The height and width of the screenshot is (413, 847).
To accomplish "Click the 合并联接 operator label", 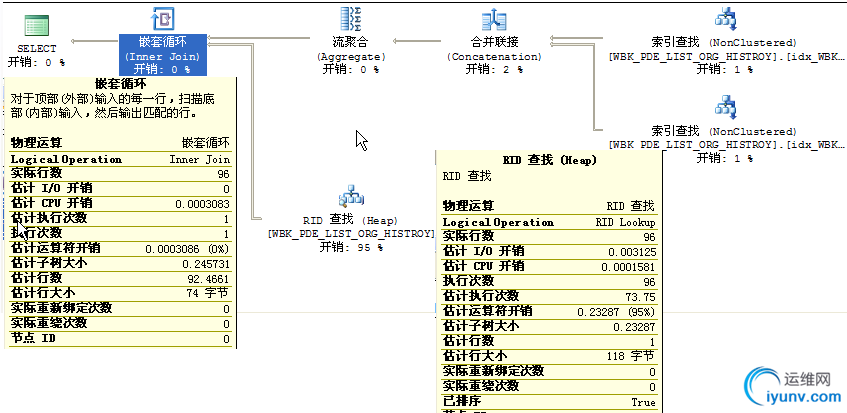I will (x=494, y=42).
